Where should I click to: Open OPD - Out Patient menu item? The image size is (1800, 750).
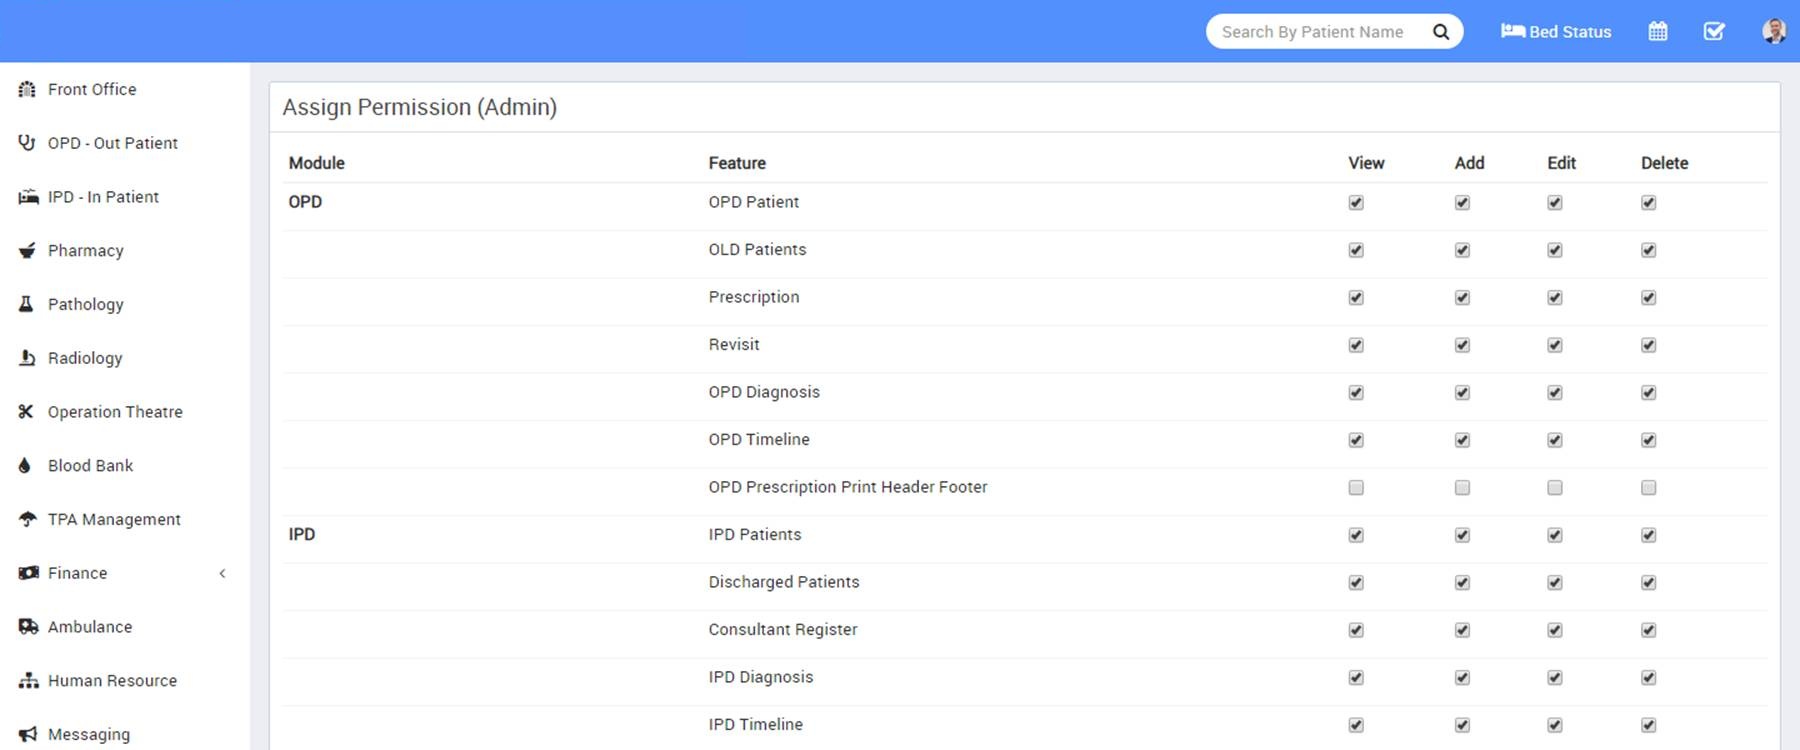124,143
